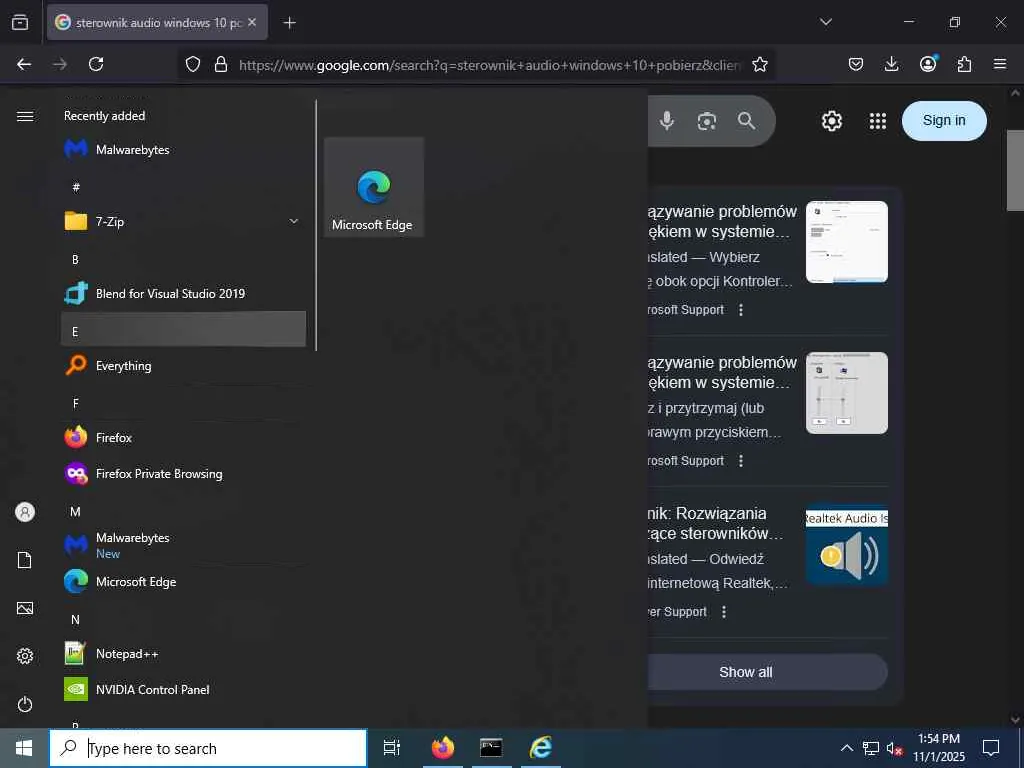The width and height of the screenshot is (1024, 768).
Task: Save page to Pocket
Action: click(x=856, y=64)
